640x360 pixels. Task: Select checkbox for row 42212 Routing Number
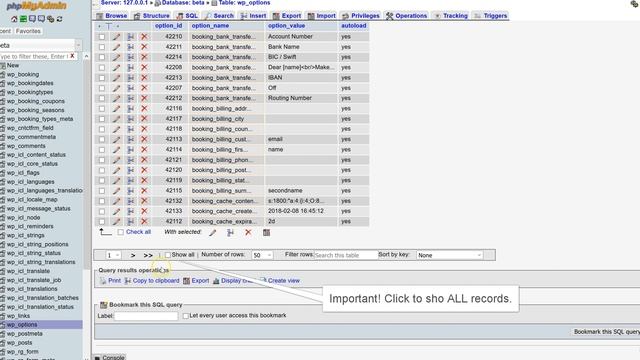(102, 98)
